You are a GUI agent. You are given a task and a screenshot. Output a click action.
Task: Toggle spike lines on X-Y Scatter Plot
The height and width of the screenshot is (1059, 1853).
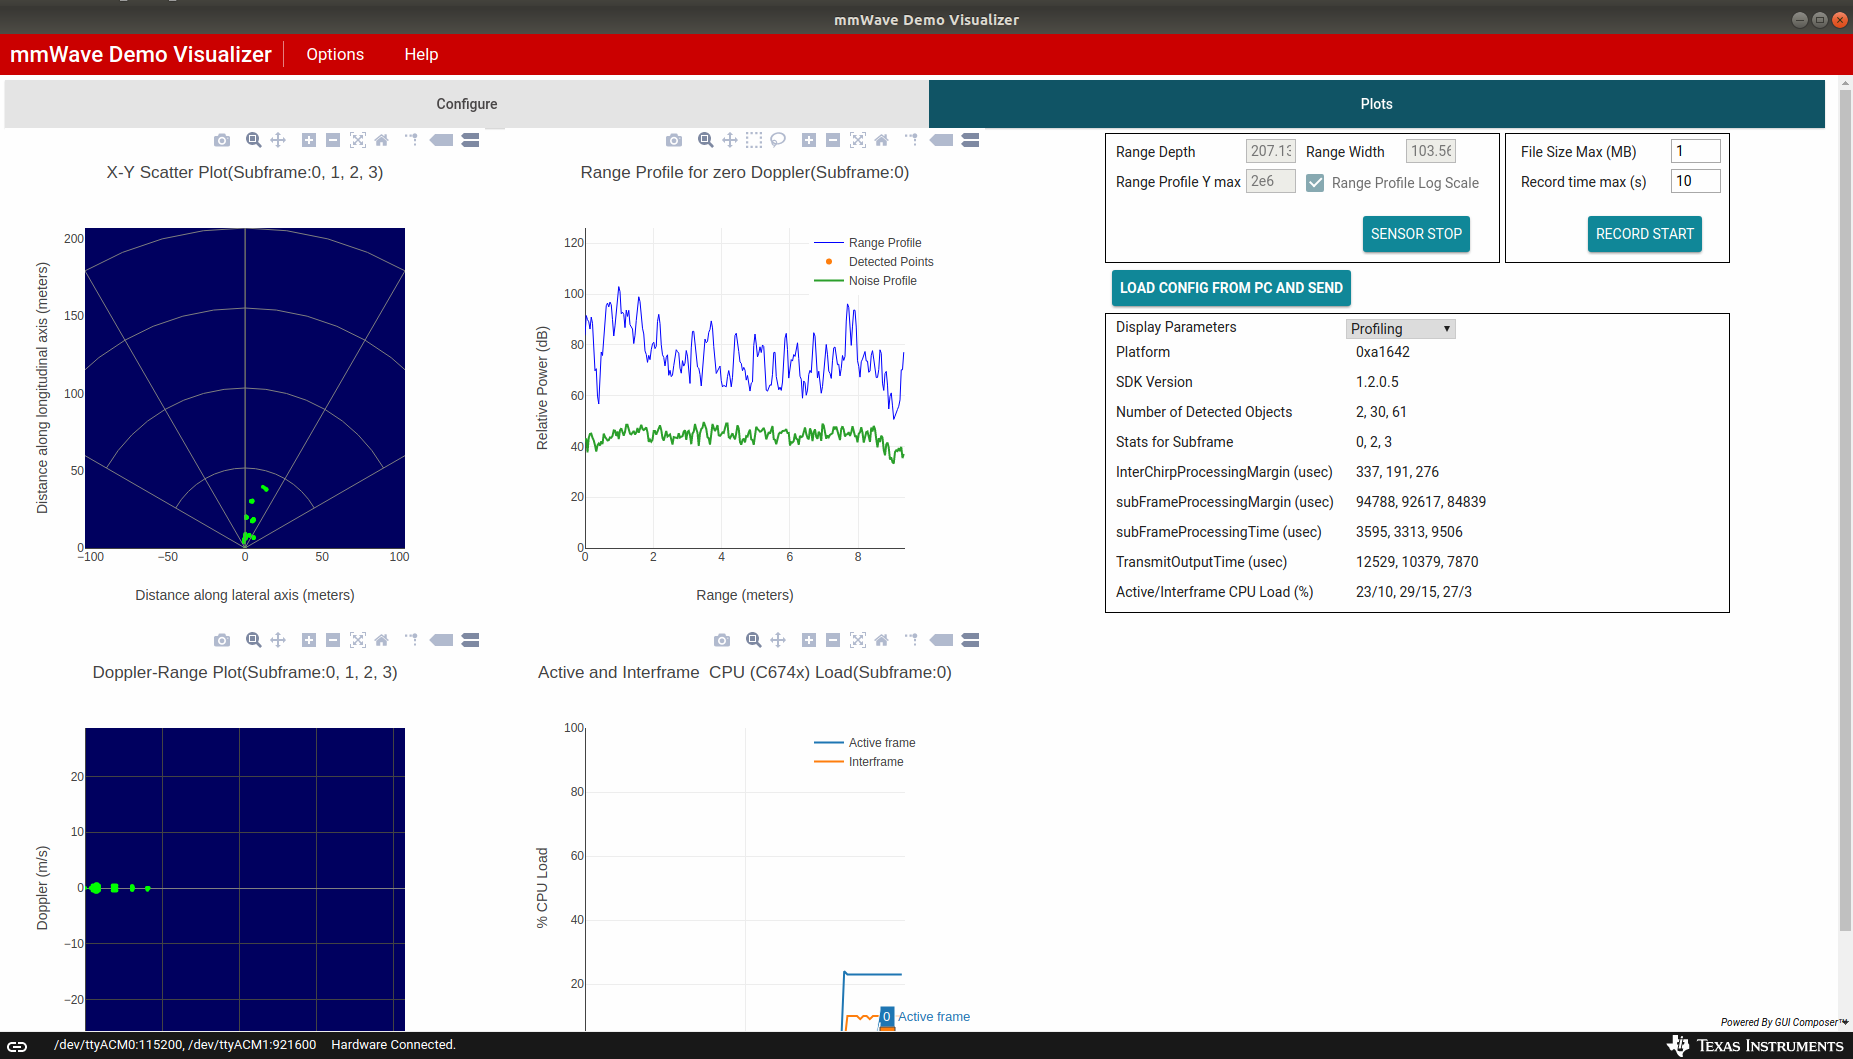pyautogui.click(x=411, y=140)
